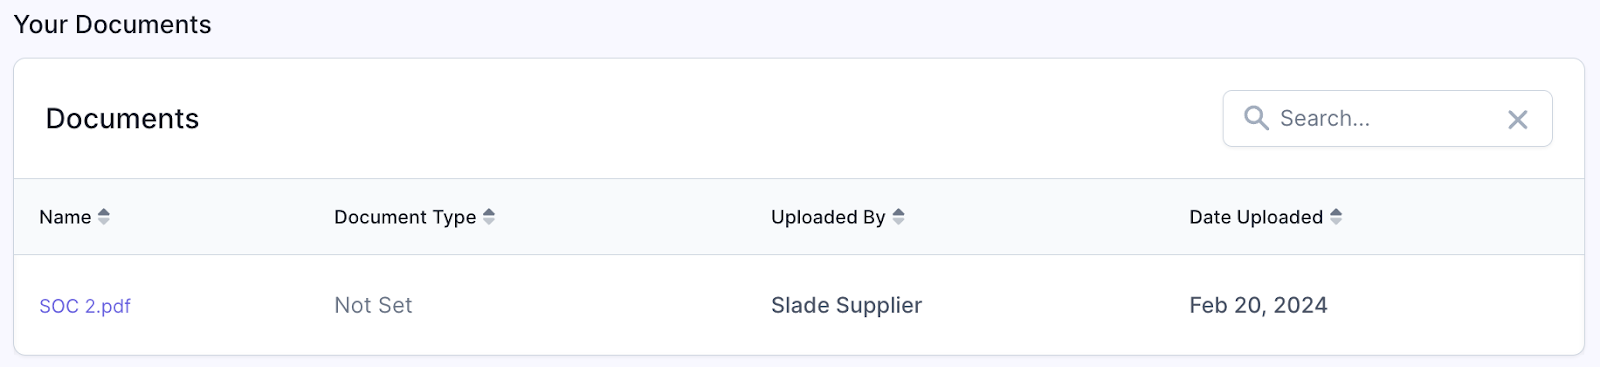Sort by the Document Type header label
Viewport: 1600px width, 367px height.
coord(405,217)
